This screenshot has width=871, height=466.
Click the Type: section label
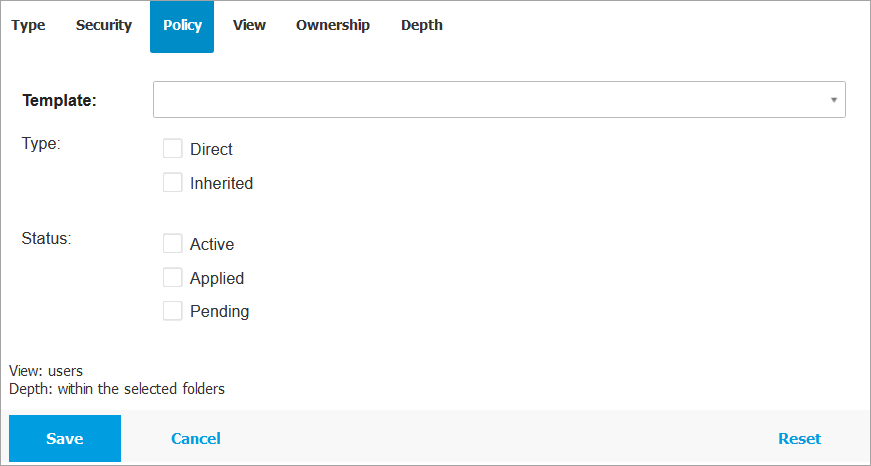click(x=41, y=143)
